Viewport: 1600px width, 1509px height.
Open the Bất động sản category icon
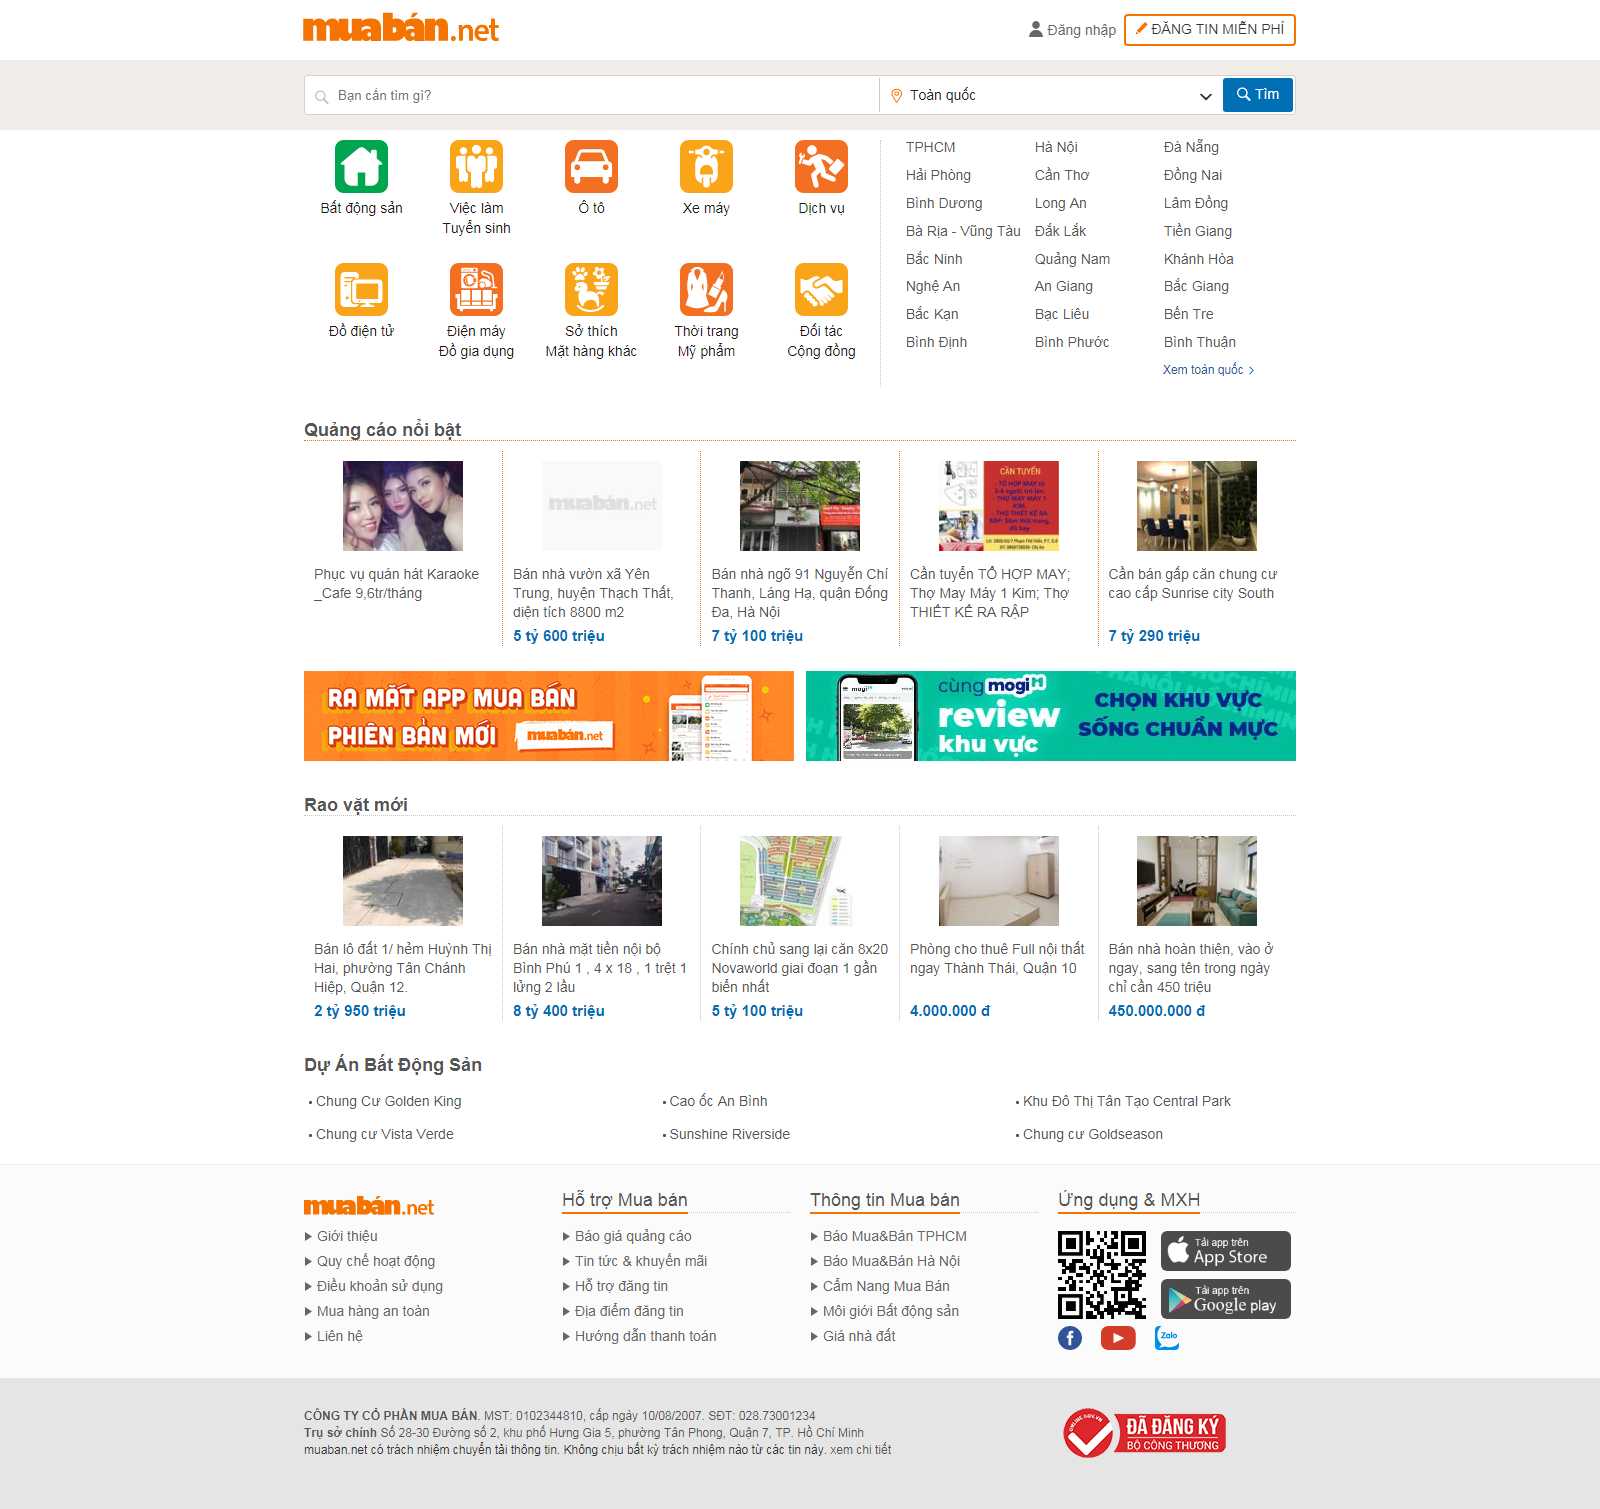pyautogui.click(x=361, y=167)
